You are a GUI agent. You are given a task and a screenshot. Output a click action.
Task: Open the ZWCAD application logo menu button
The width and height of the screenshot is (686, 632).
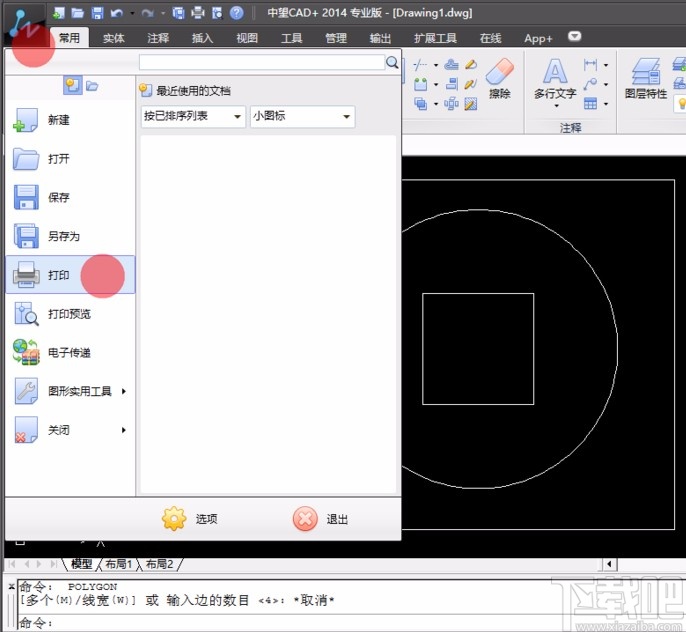[x=25, y=25]
